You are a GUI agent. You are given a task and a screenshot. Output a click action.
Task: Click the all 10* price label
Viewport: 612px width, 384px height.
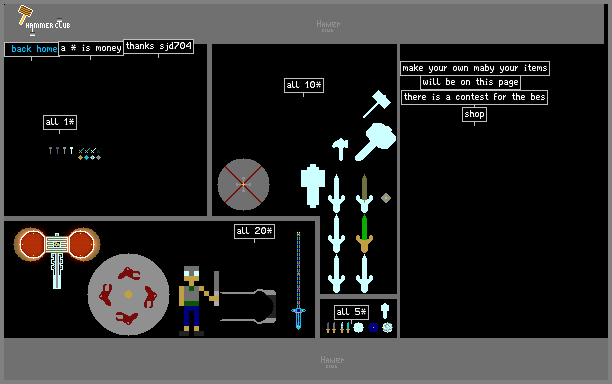click(x=304, y=85)
